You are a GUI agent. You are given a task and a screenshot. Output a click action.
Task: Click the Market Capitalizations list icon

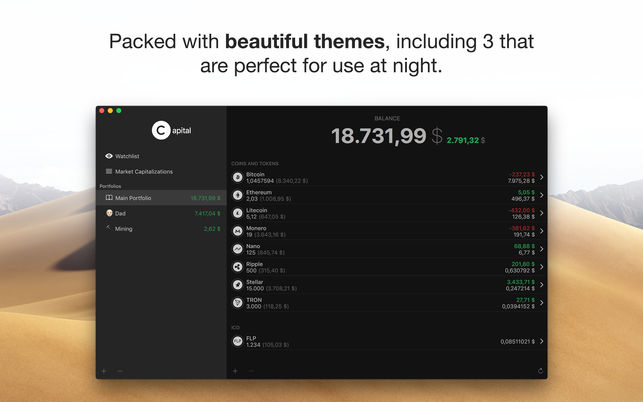pos(109,171)
